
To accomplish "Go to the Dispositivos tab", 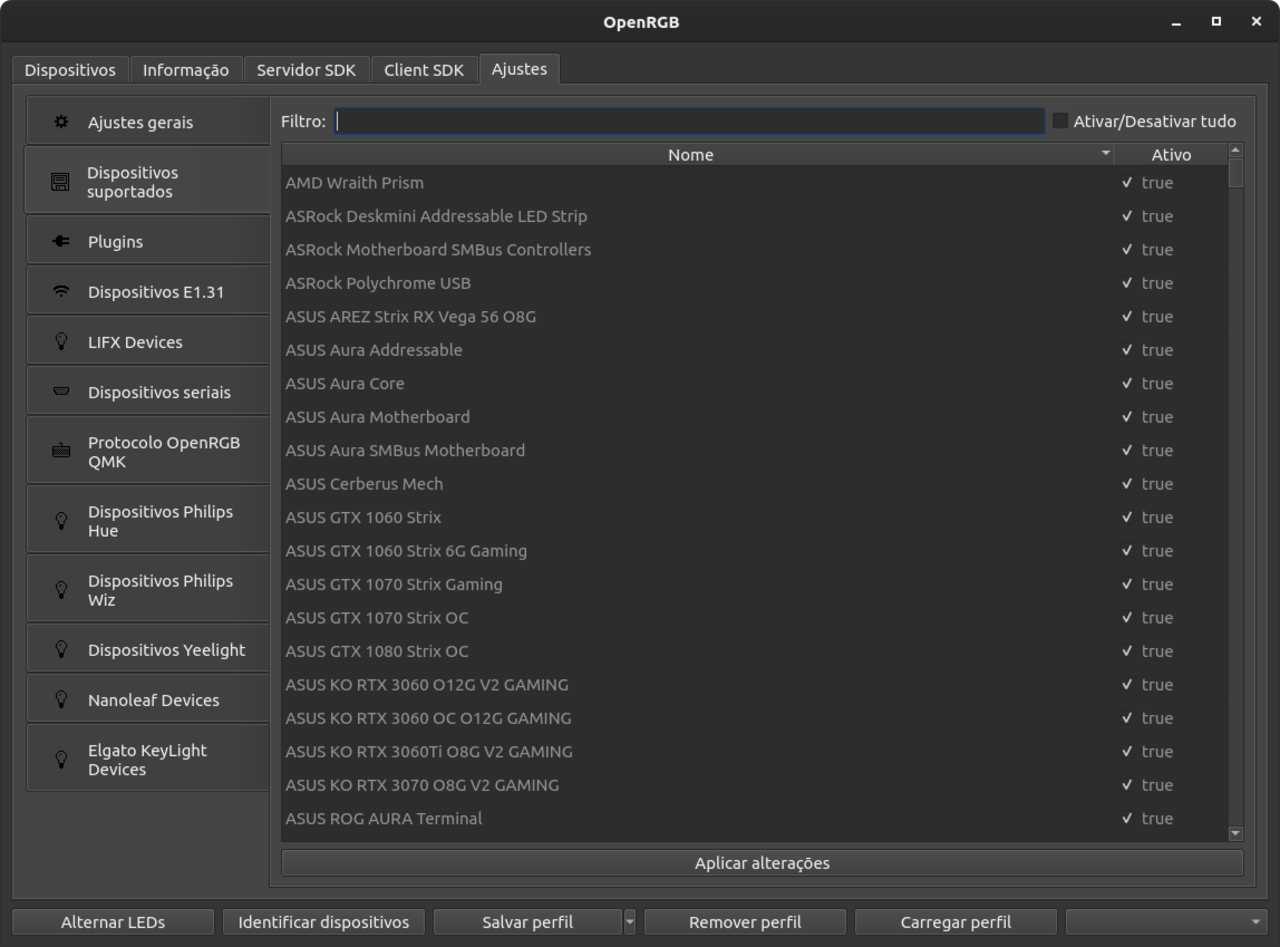I will [x=69, y=69].
